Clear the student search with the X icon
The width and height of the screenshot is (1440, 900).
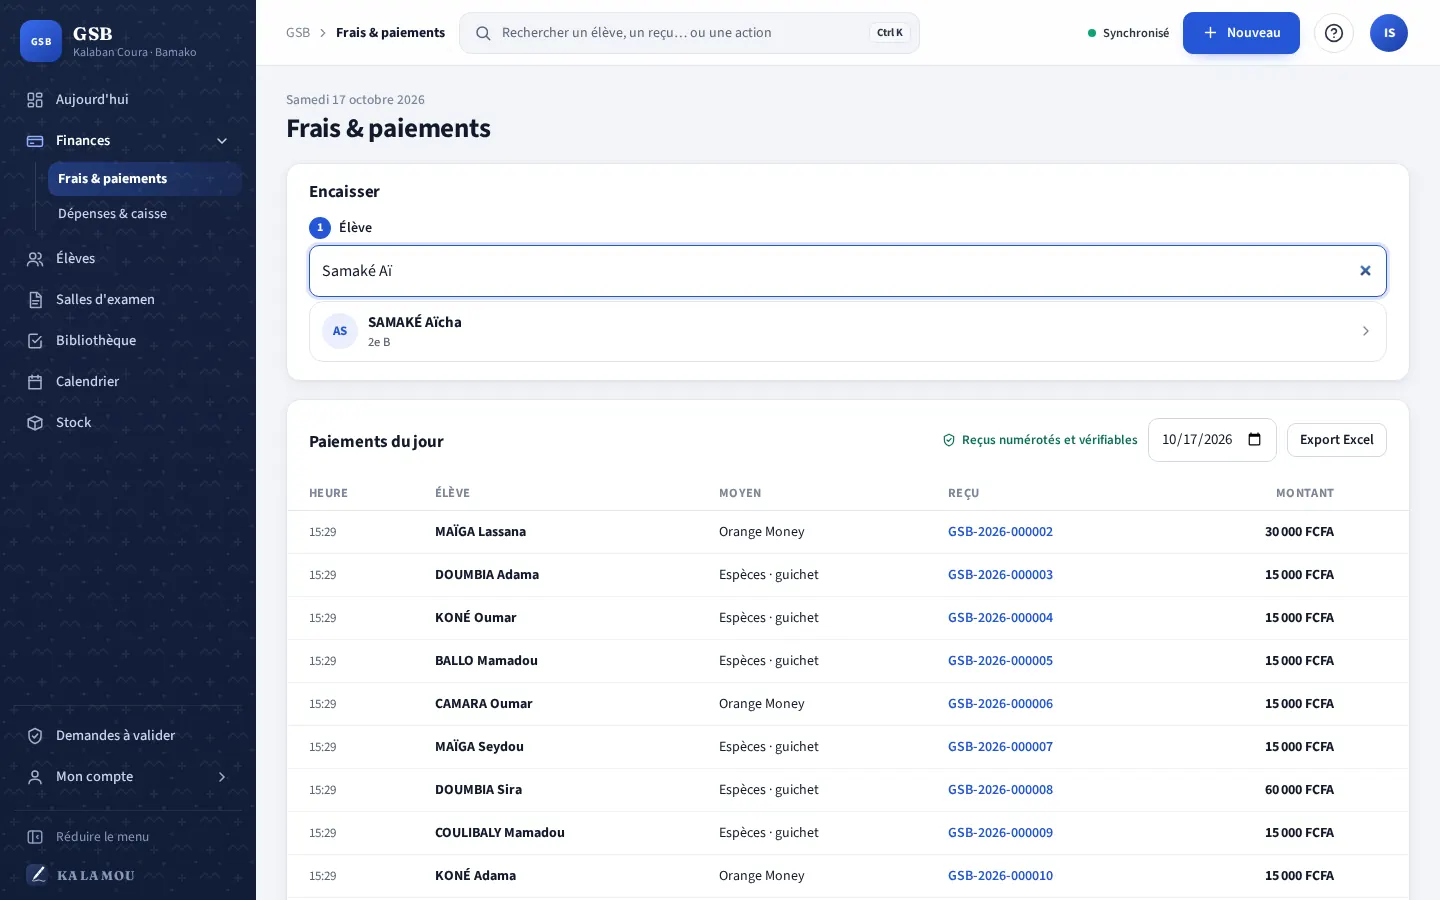[1365, 271]
